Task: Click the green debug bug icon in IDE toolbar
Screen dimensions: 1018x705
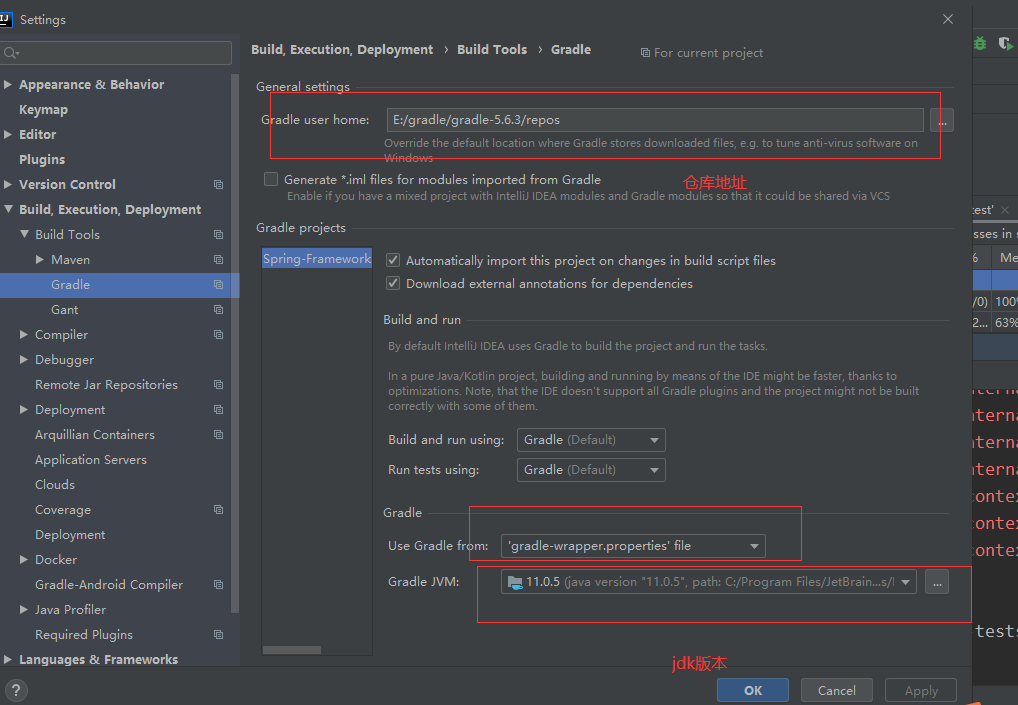Action: coord(980,43)
